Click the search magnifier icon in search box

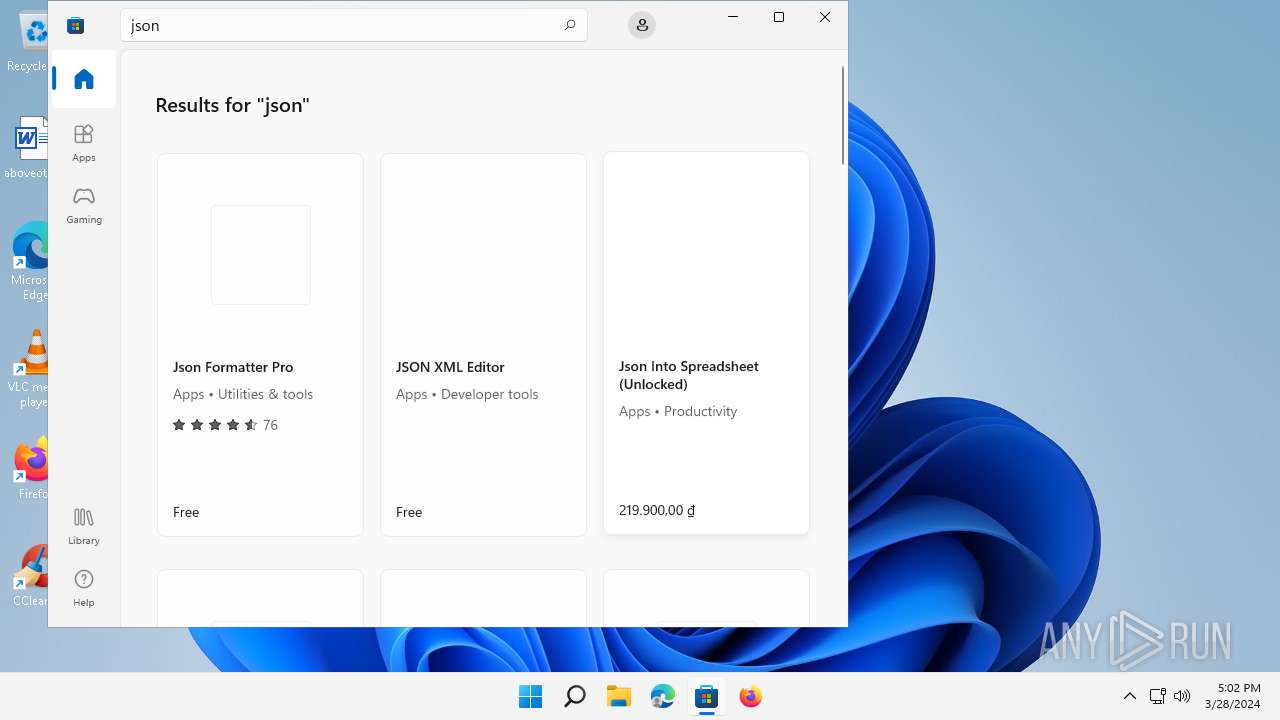[x=569, y=25]
